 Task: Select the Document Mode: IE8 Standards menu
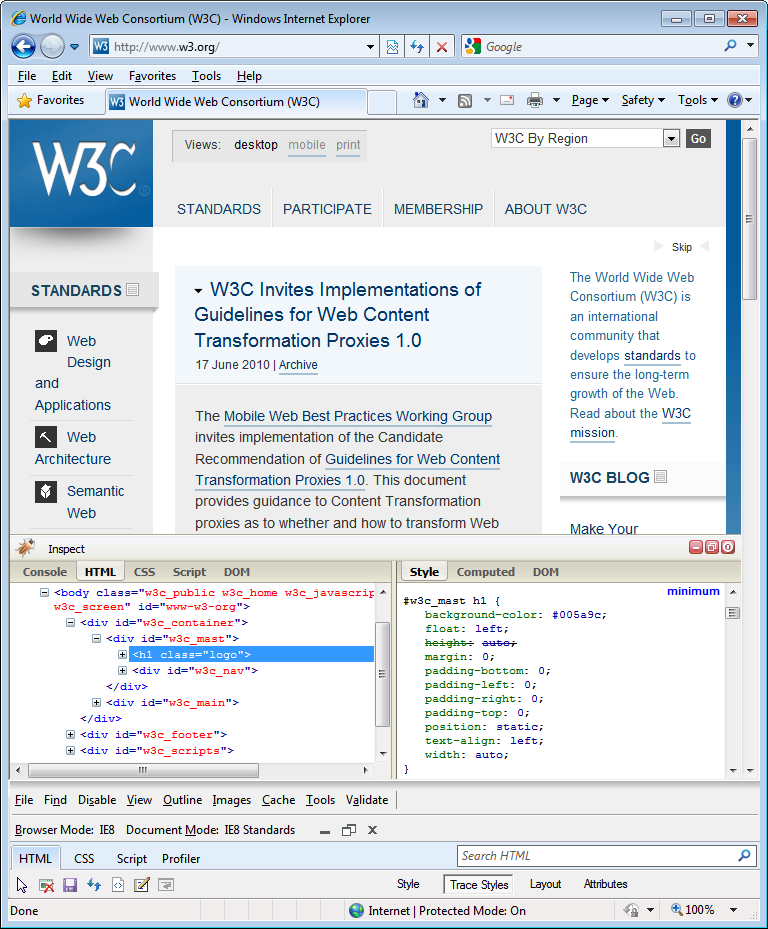pos(210,829)
